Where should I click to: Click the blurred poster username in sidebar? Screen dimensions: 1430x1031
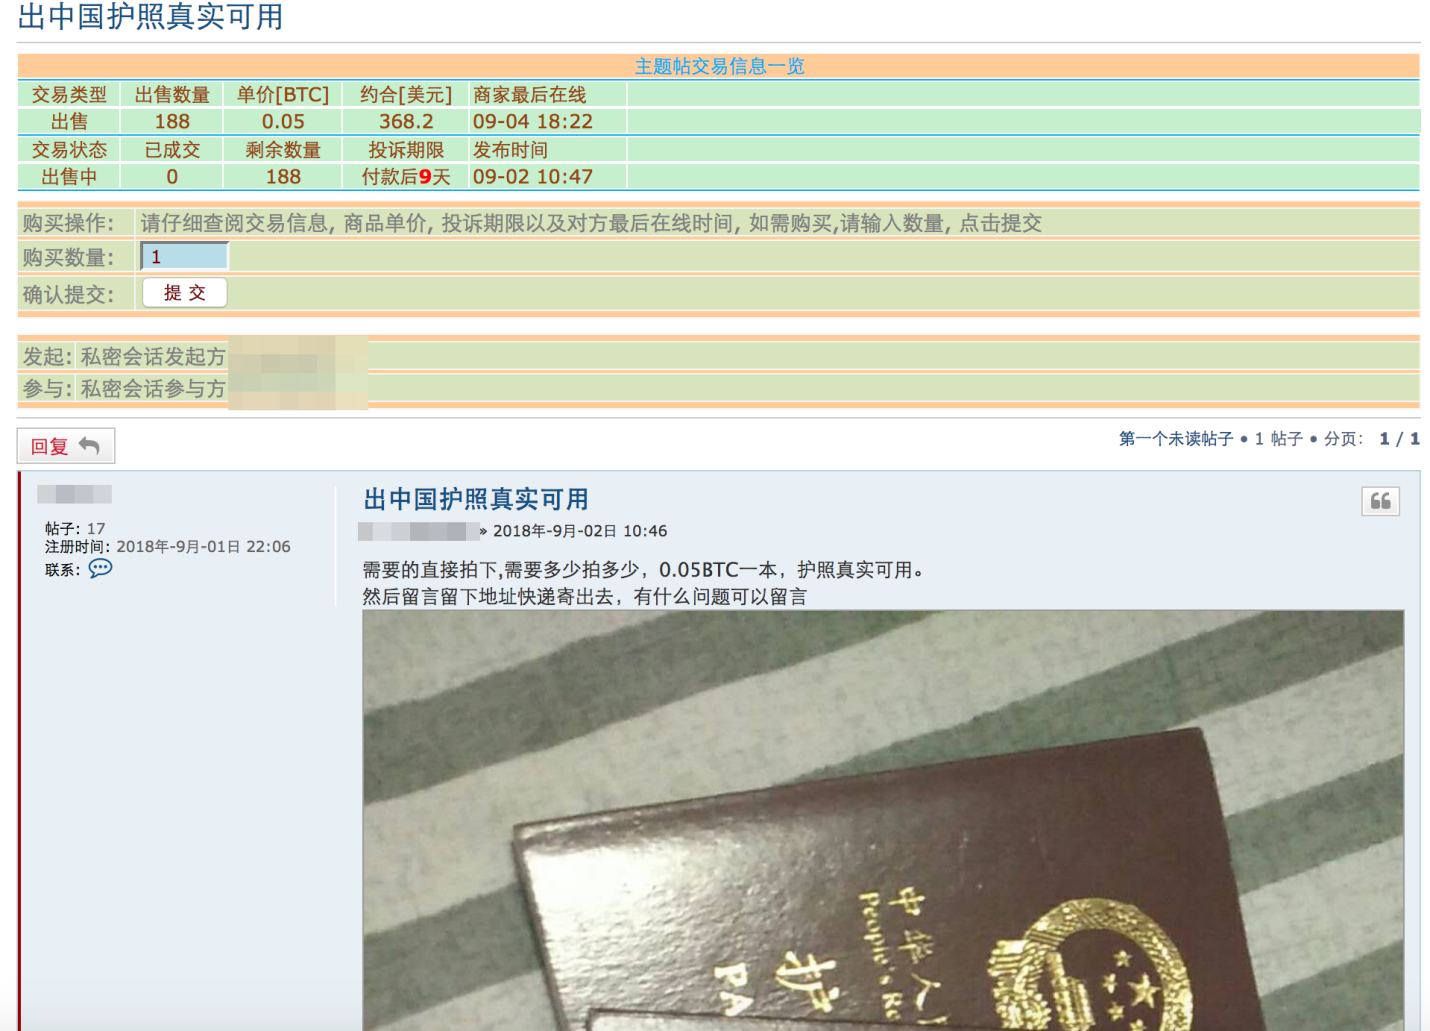tap(74, 494)
